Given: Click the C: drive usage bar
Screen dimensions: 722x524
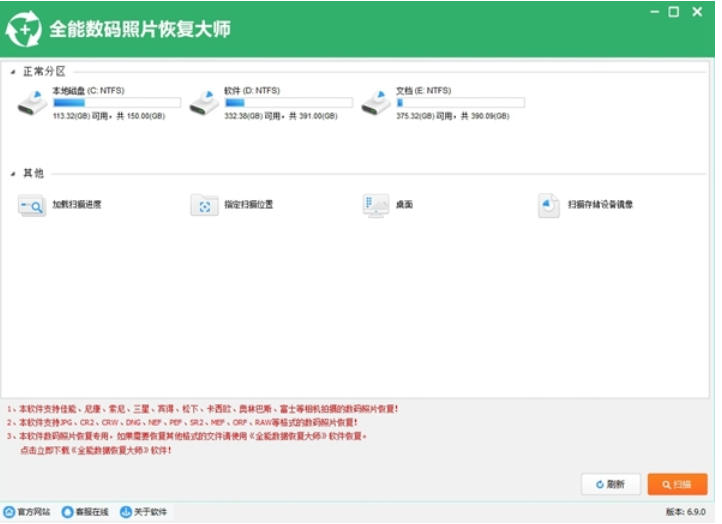Looking at the screenshot, I should coord(116,102).
